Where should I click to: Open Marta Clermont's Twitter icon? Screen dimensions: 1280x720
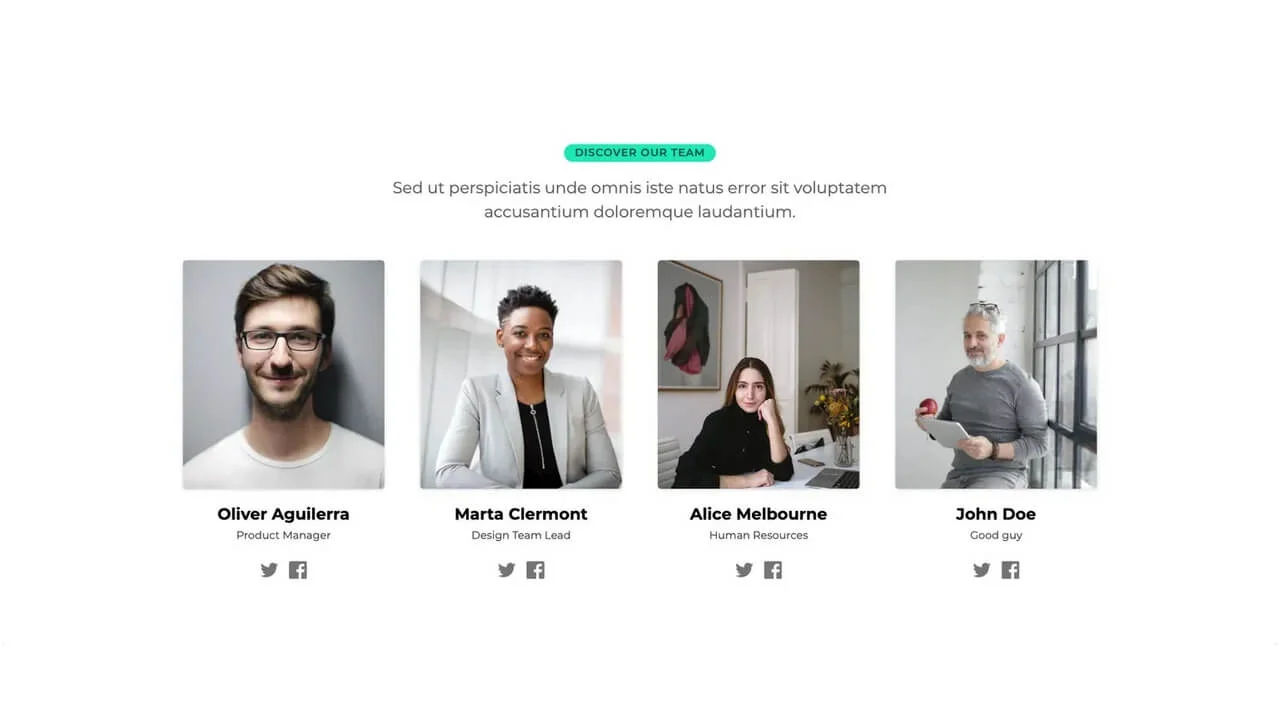point(507,570)
